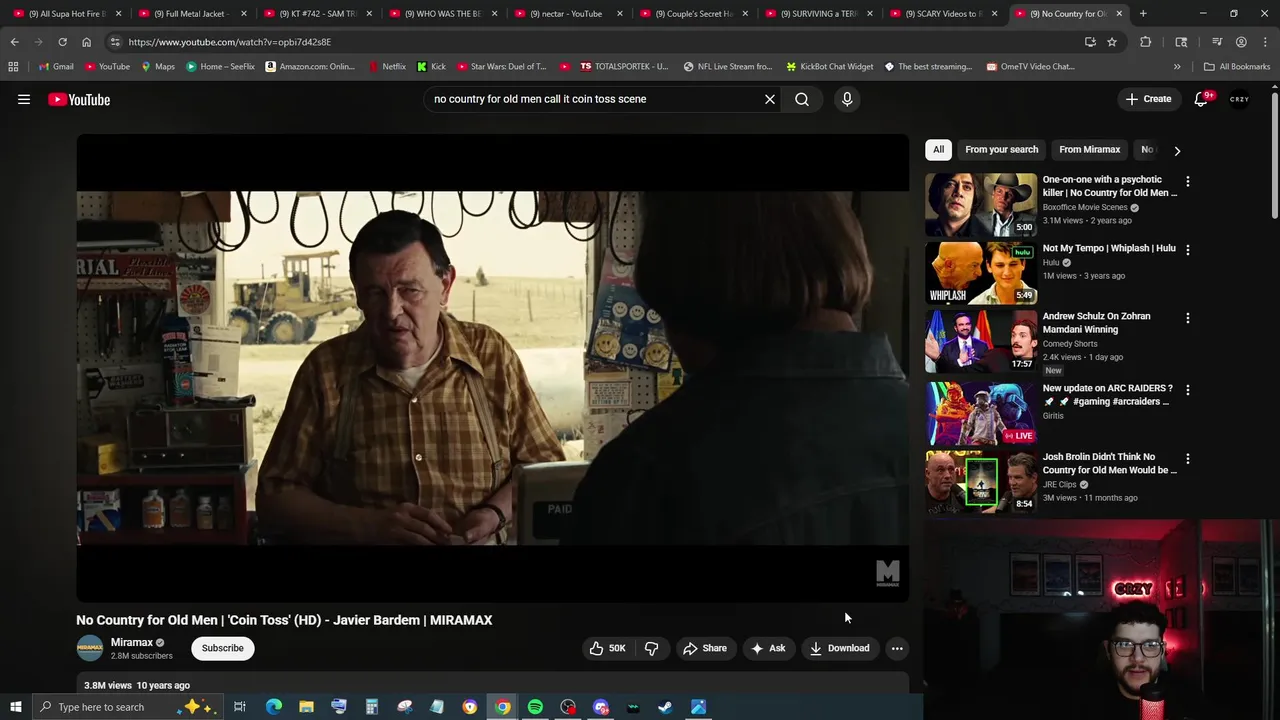Run search with the magnifier button
The height and width of the screenshot is (720, 1280).
802,99
